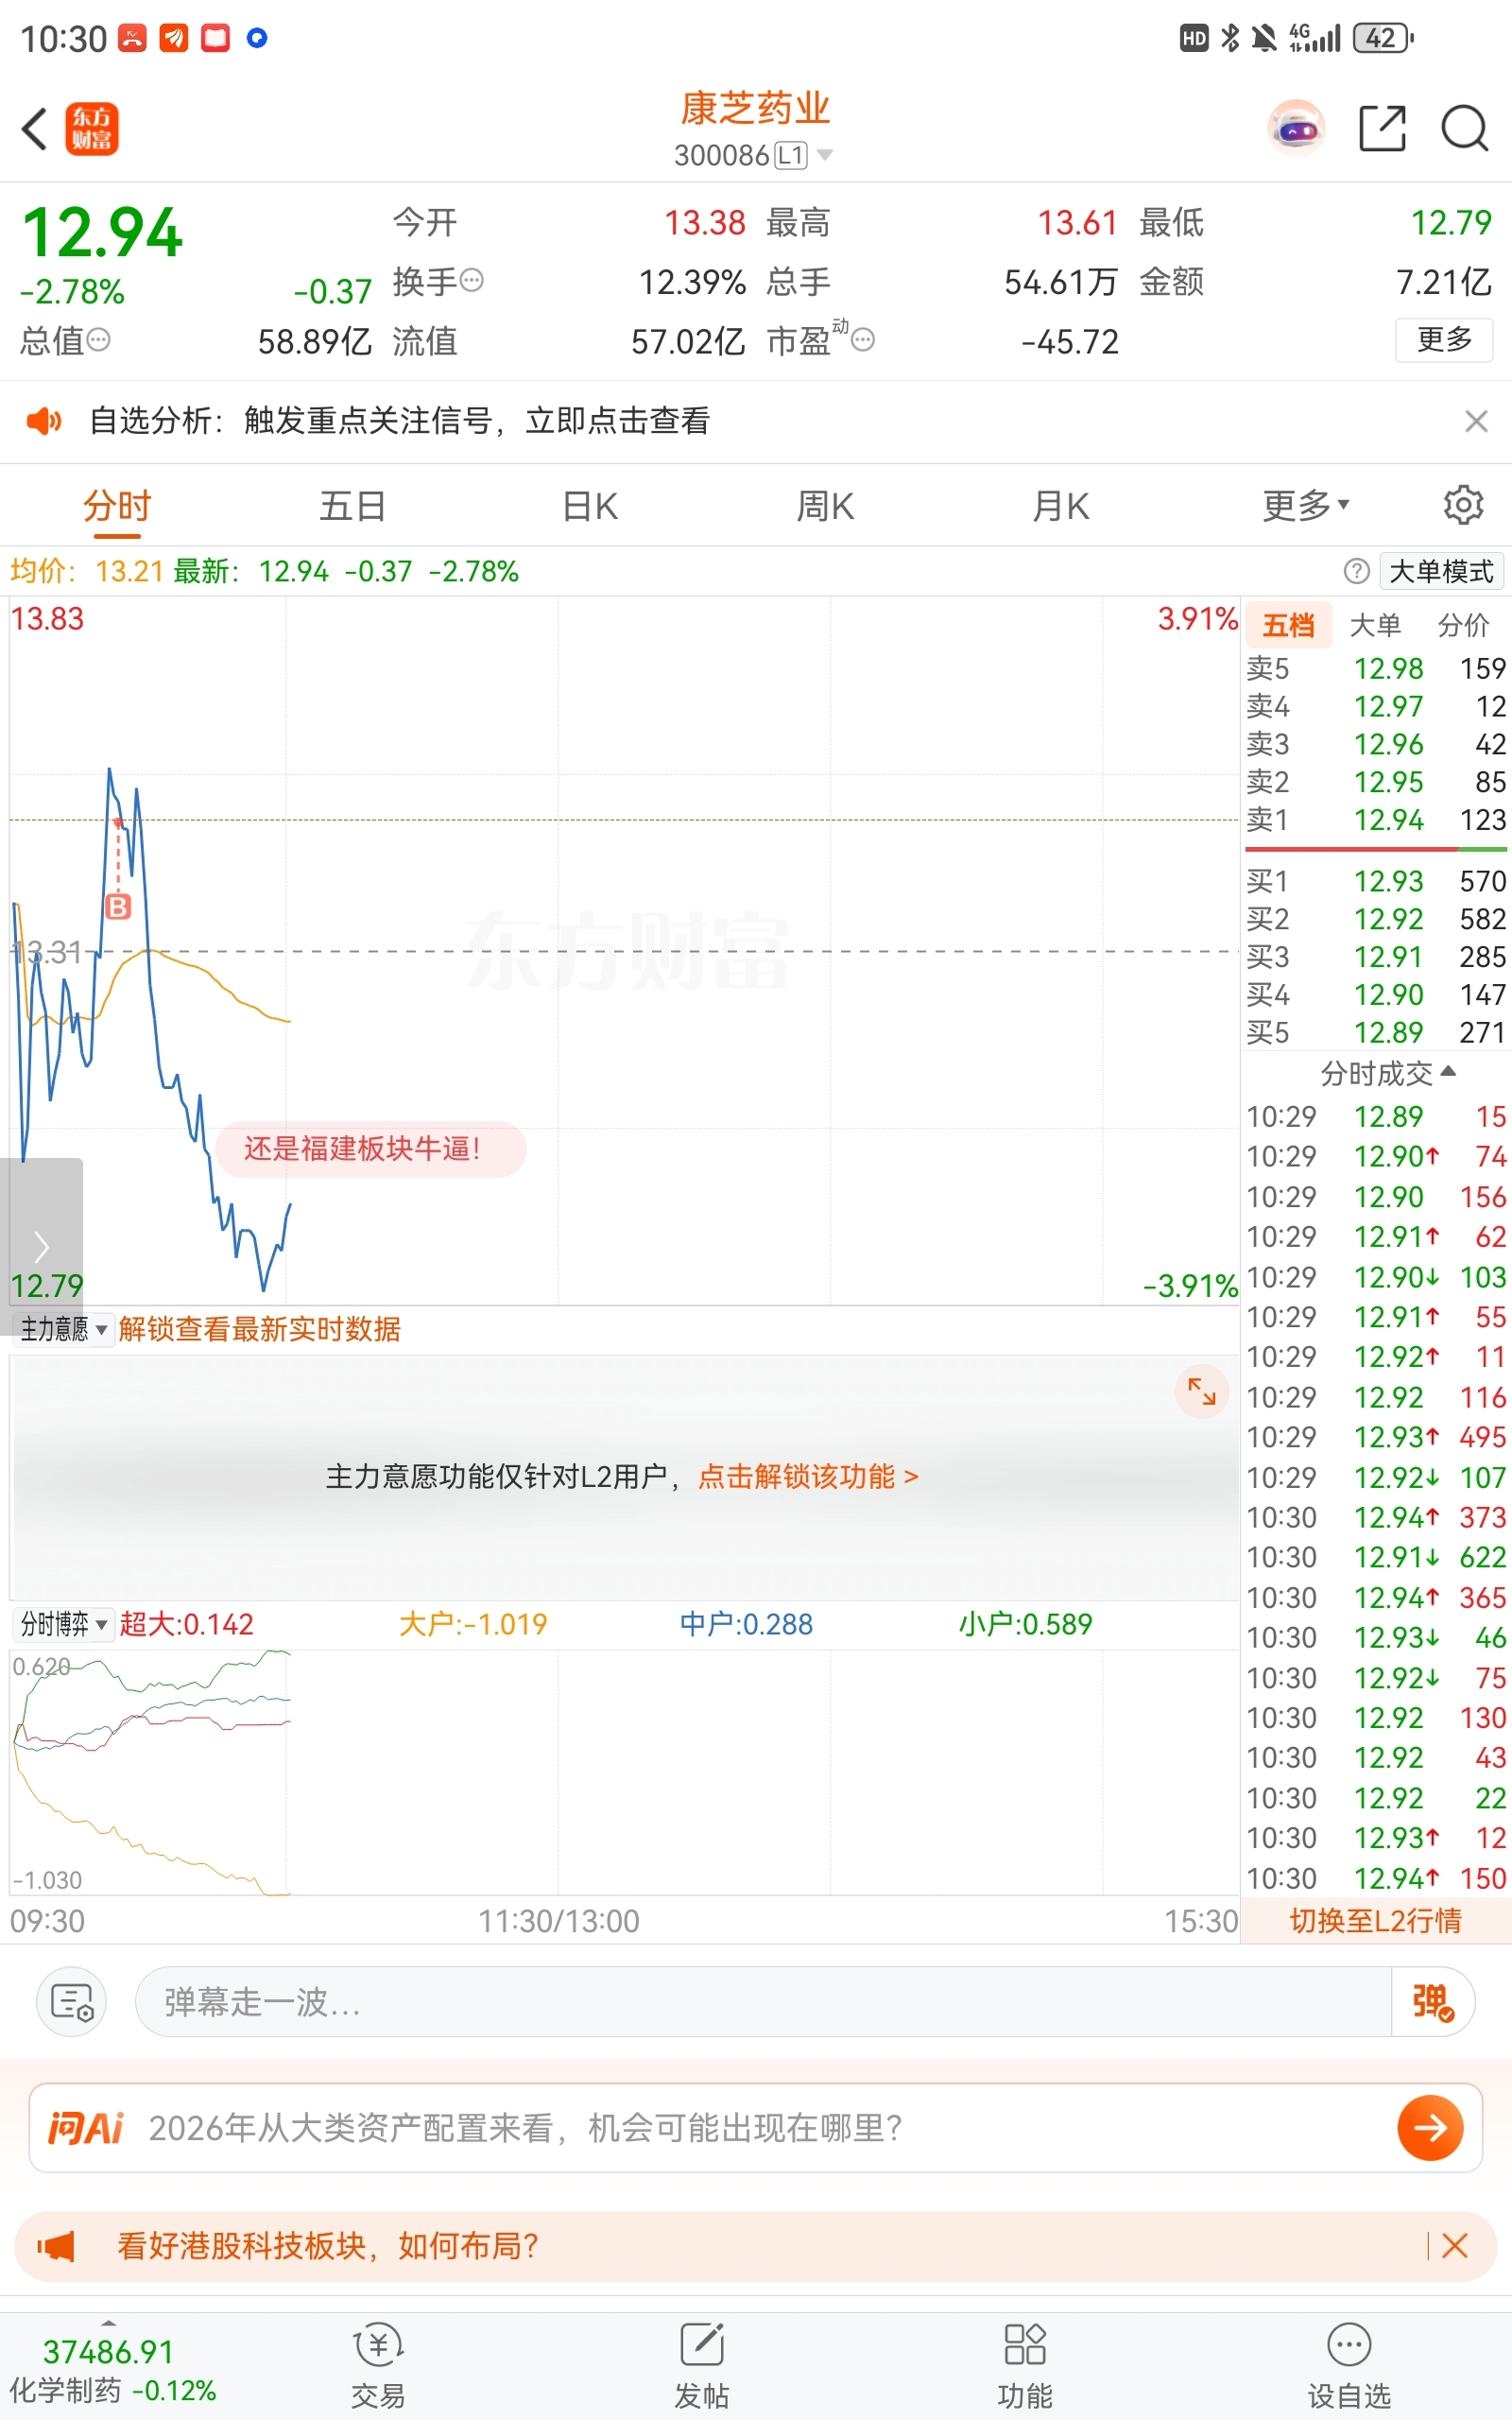1512x2420 pixels.
Task: Tap the back arrow icon
Action: (x=35, y=129)
